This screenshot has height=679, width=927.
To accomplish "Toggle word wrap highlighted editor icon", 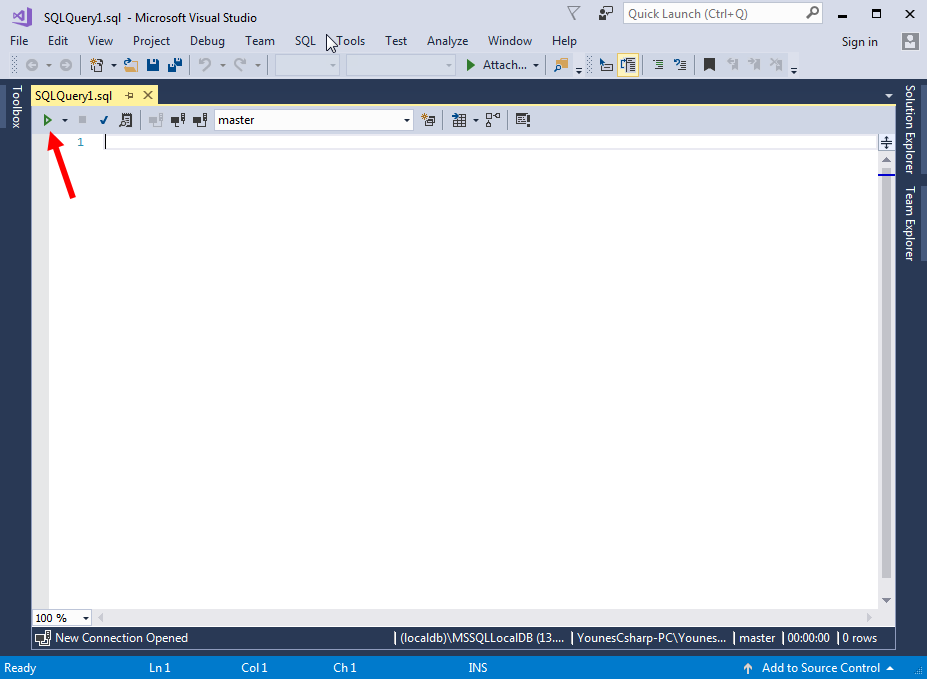I will (x=628, y=64).
